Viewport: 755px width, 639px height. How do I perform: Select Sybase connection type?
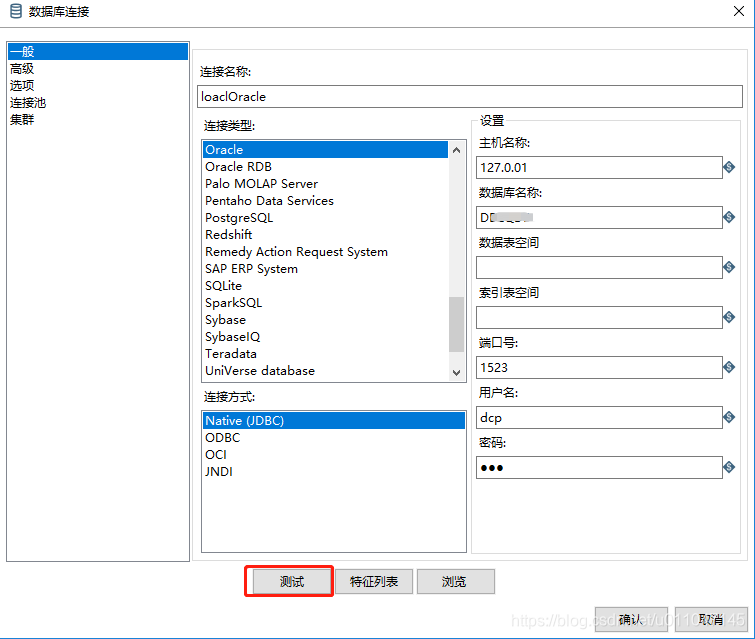tap(325, 320)
